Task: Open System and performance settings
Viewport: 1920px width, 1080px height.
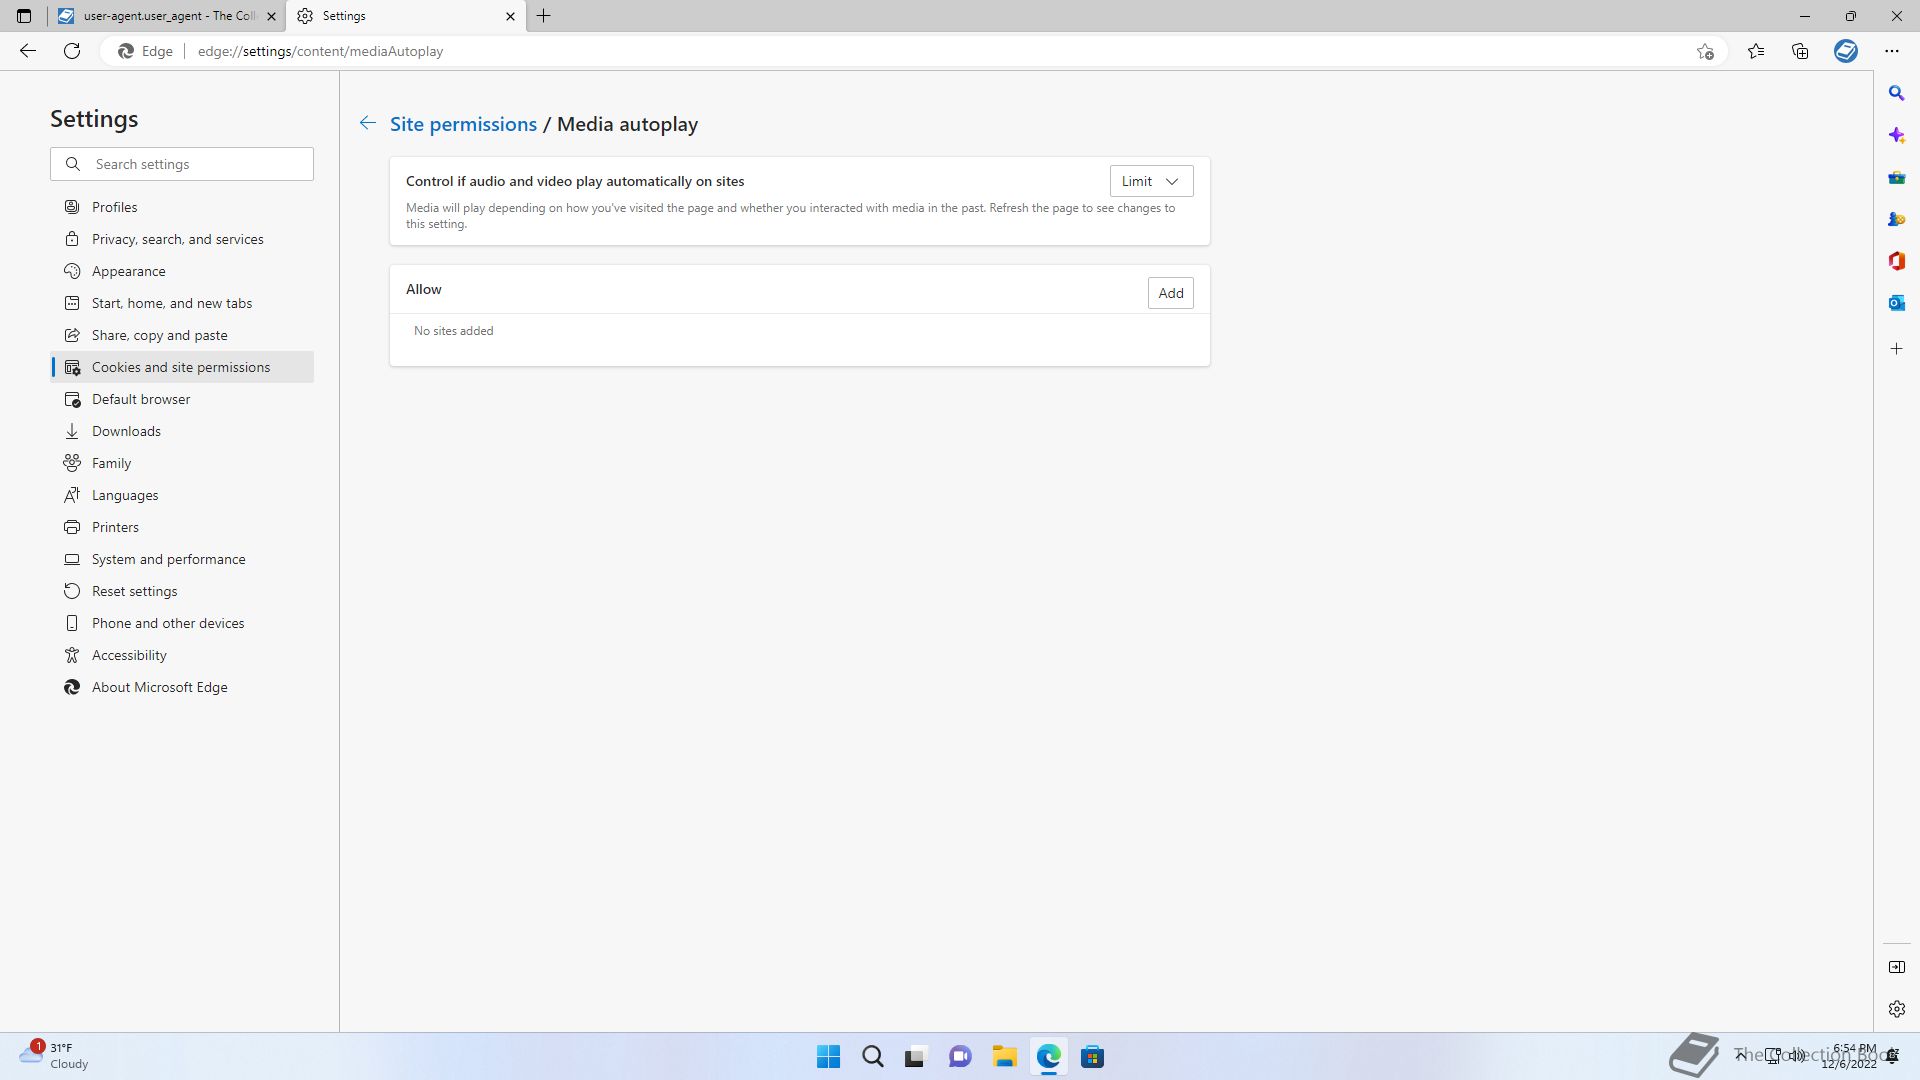Action: click(182, 559)
